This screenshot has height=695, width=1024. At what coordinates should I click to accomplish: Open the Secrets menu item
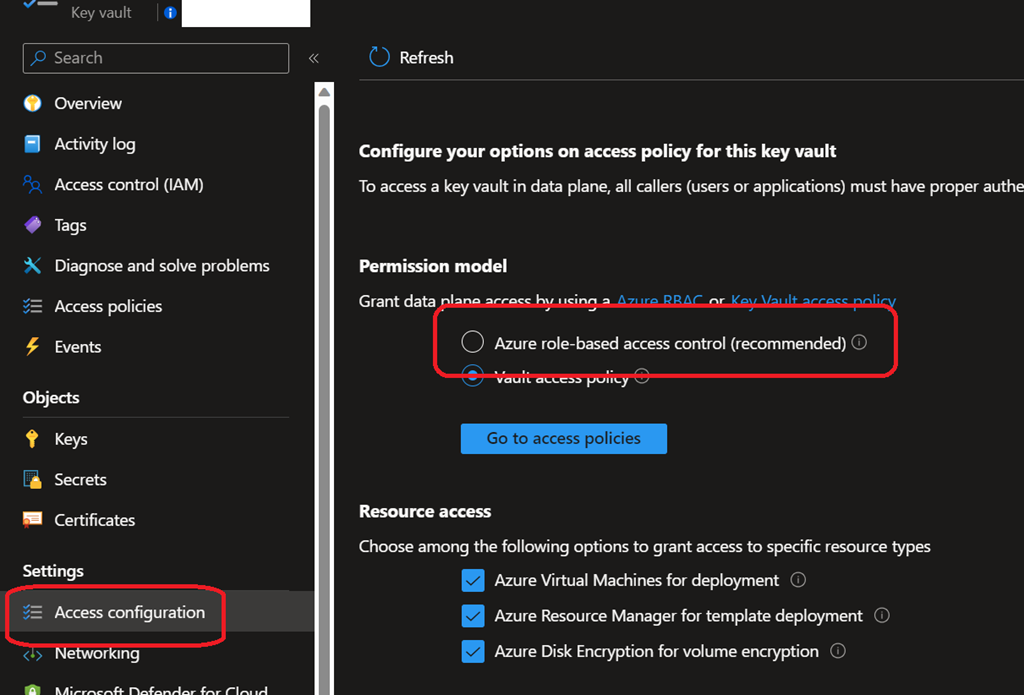[80, 480]
